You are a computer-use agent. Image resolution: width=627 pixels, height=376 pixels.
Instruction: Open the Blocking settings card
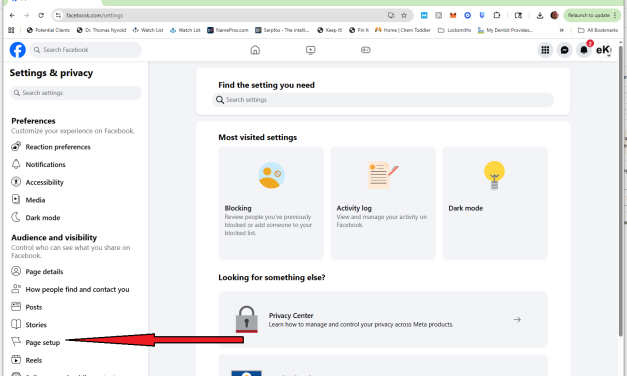[x=271, y=203]
